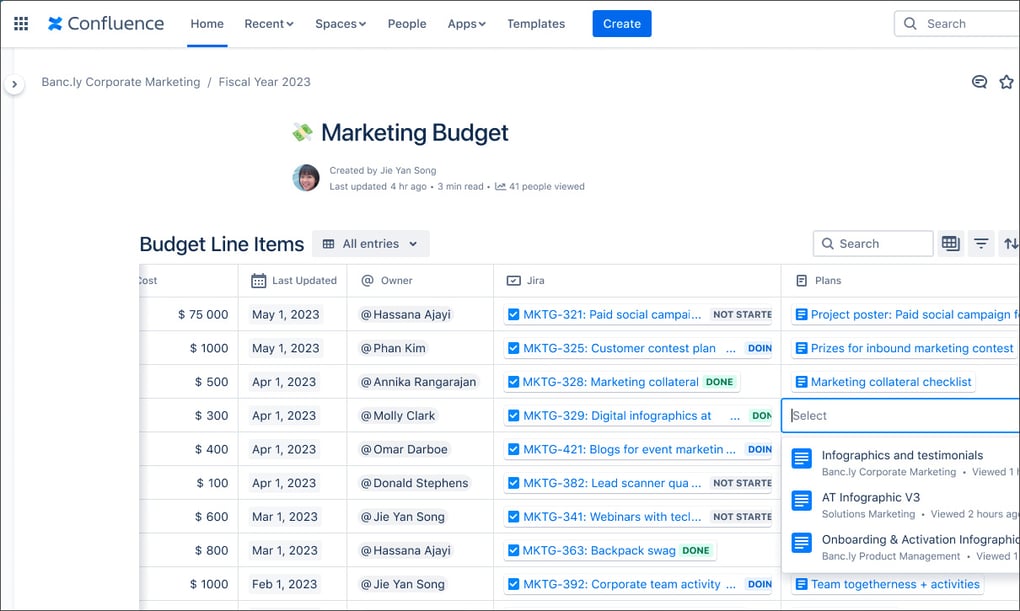Image resolution: width=1020 pixels, height=611 pixels.
Task: Open the All entries dropdown
Action: 370,243
